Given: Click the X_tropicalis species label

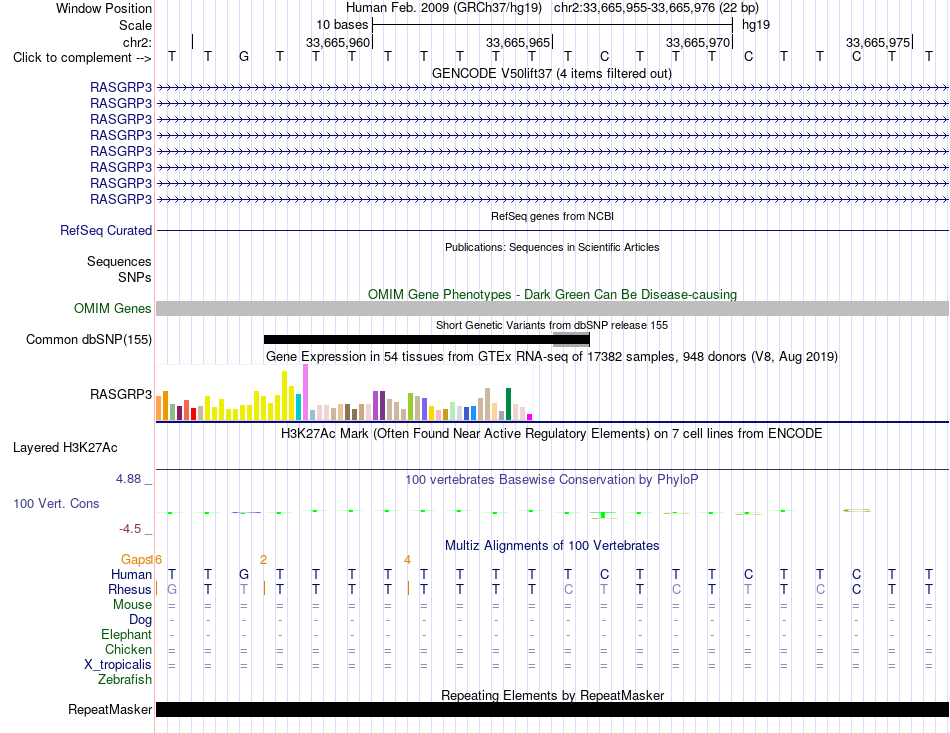Looking at the screenshot, I should [118, 665].
